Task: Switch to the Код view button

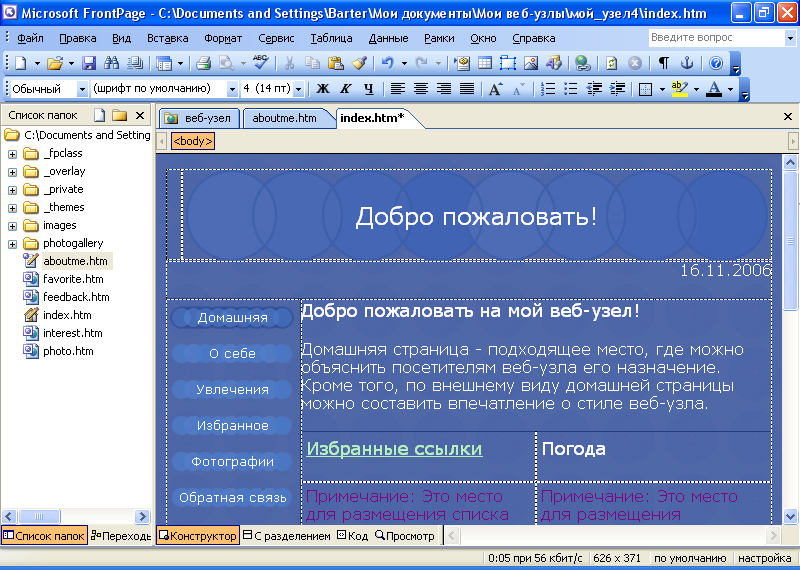Action: pyautogui.click(x=352, y=536)
